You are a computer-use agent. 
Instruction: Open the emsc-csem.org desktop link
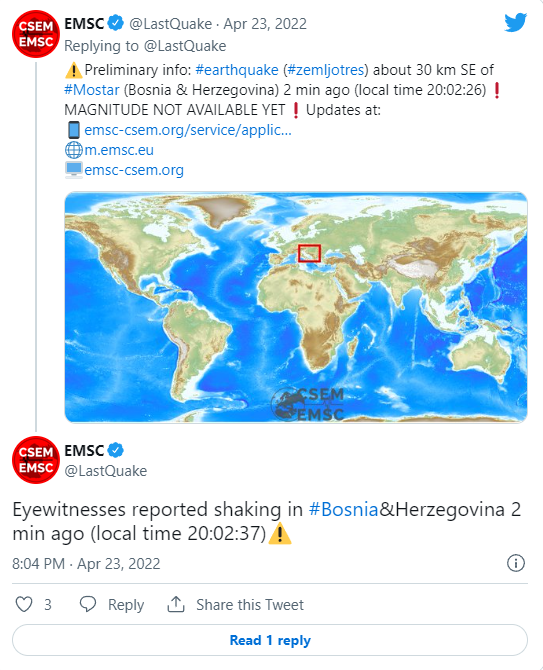coord(134,170)
